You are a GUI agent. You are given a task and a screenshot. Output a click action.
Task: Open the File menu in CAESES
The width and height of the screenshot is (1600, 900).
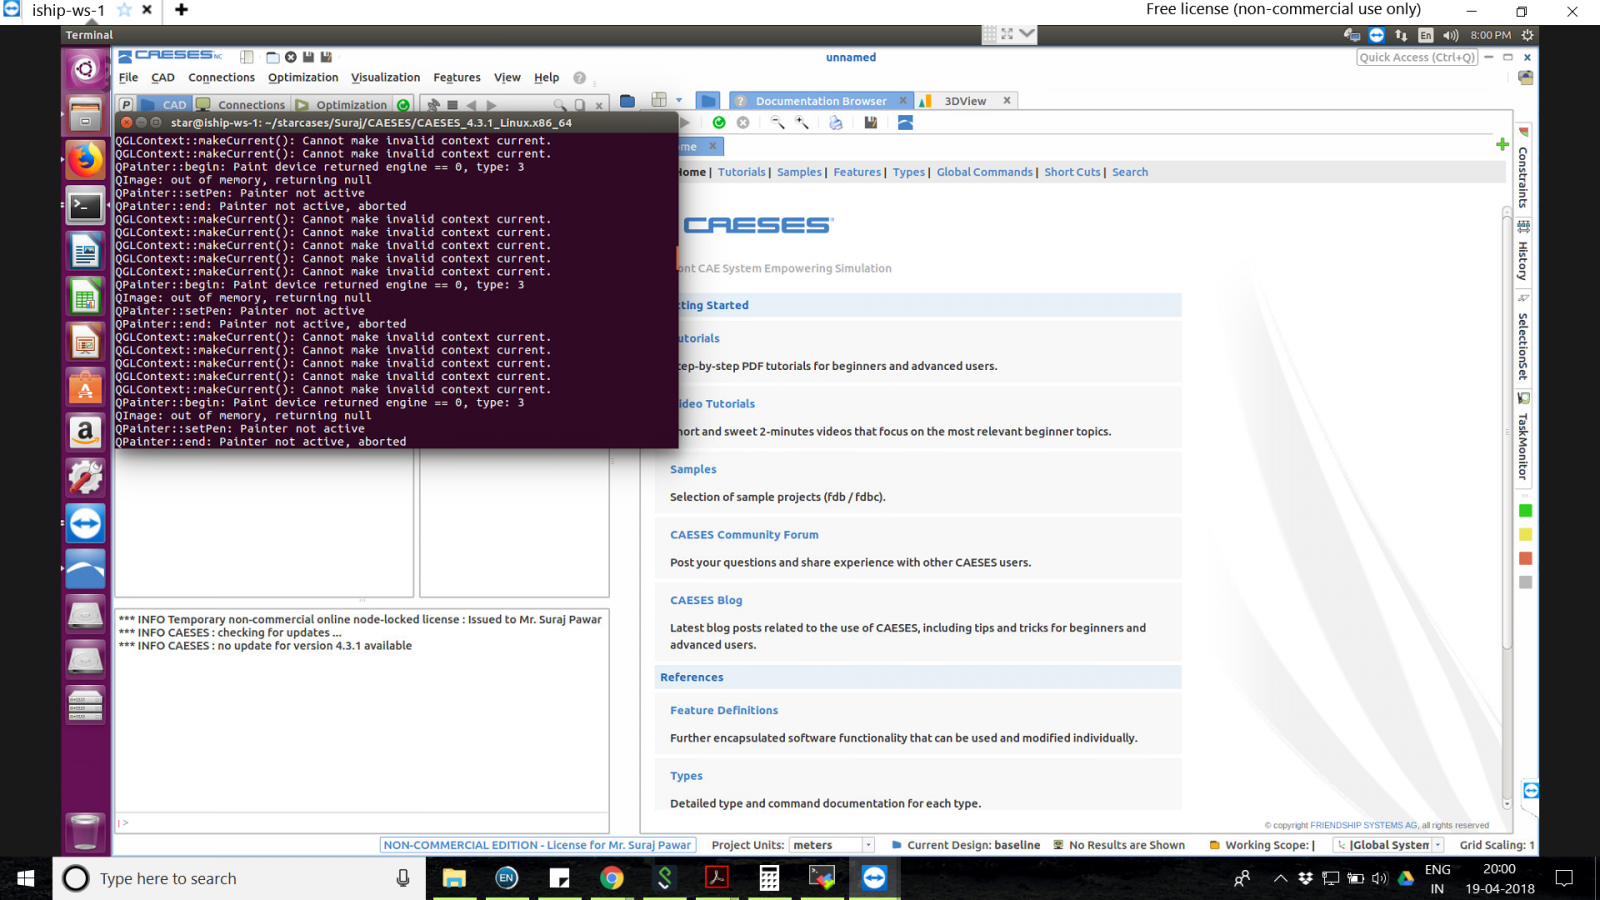click(x=128, y=78)
